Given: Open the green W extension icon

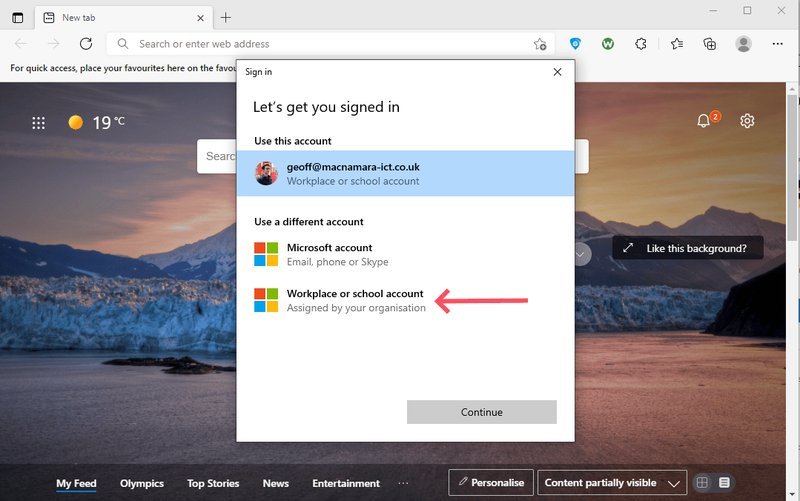Looking at the screenshot, I should (608, 44).
